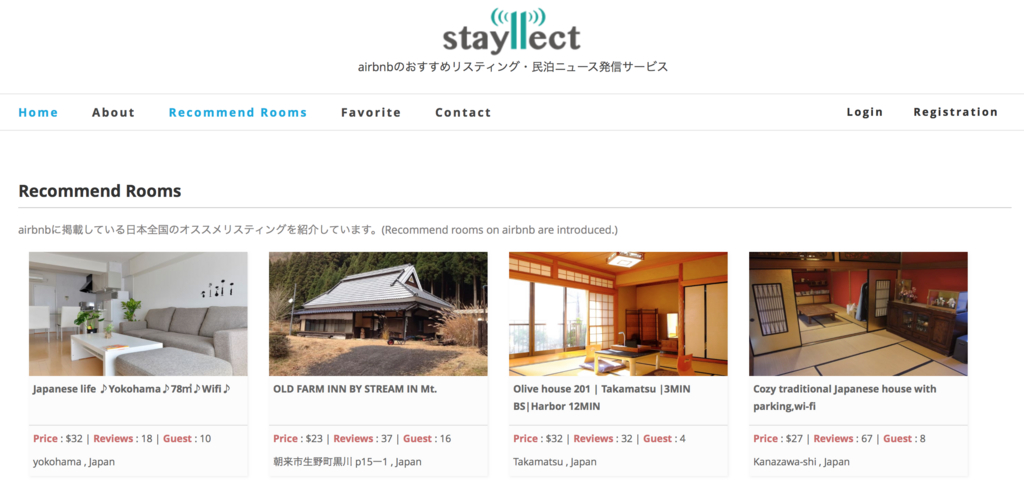
Task: Go to the About page
Action: [x=113, y=112]
